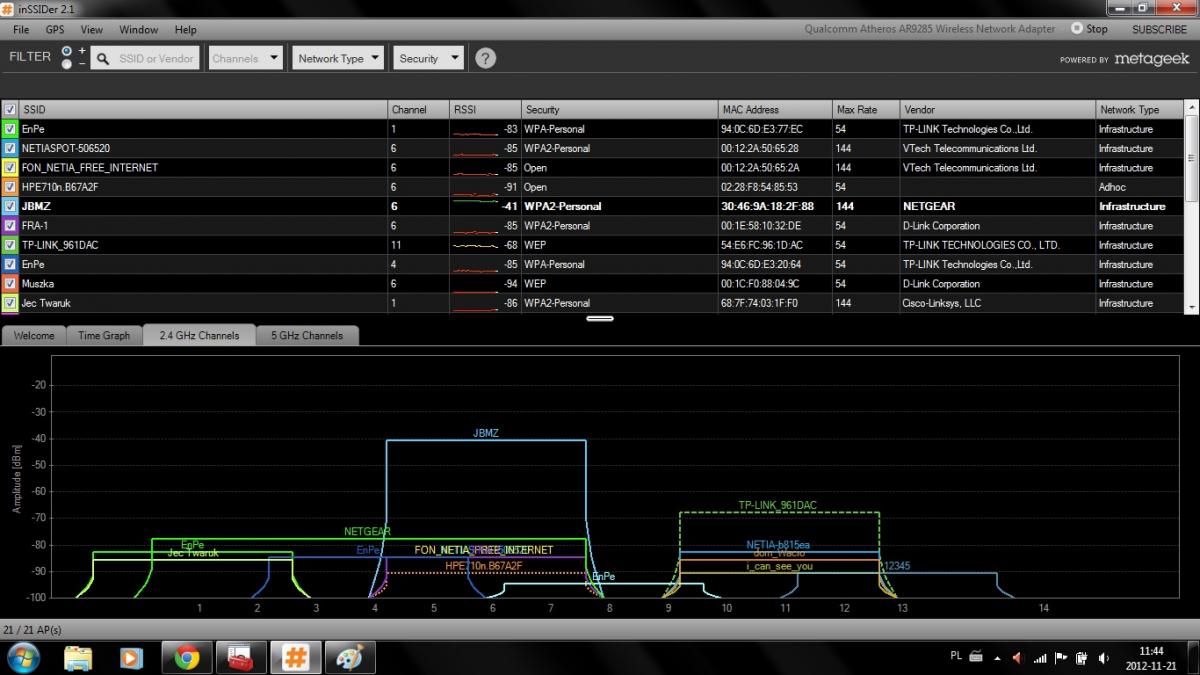Uncheck the EnPe channel 1 network checkbox
The image size is (1200, 675).
[x=9, y=129]
